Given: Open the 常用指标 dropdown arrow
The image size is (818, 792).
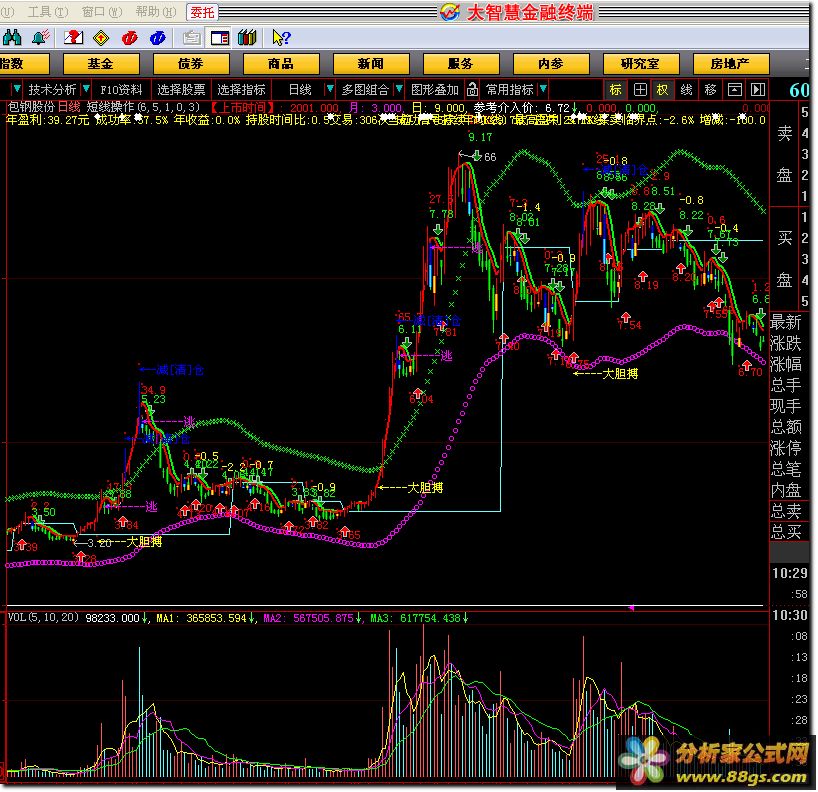Looking at the screenshot, I should tap(543, 89).
